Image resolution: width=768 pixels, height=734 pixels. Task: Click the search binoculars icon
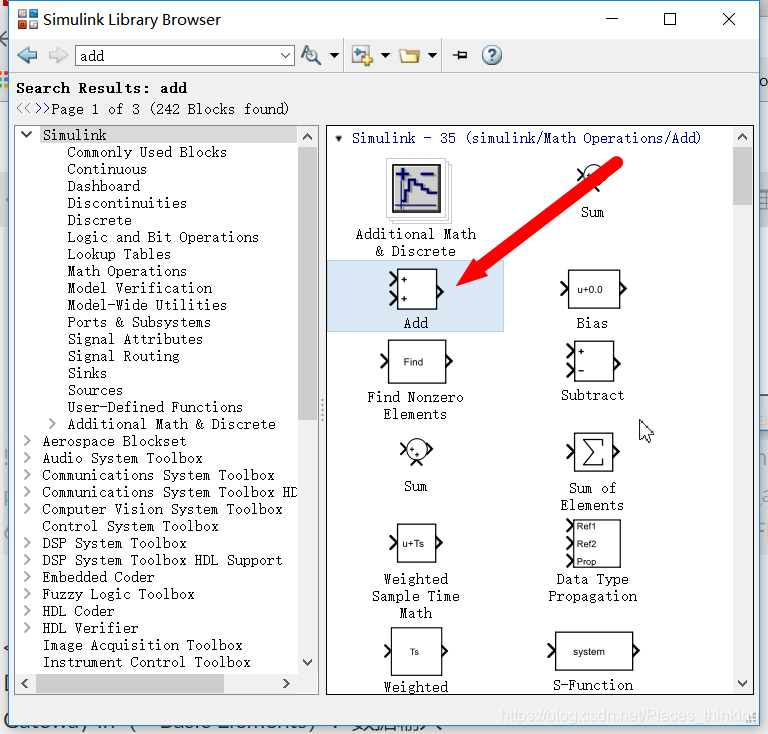[311, 55]
